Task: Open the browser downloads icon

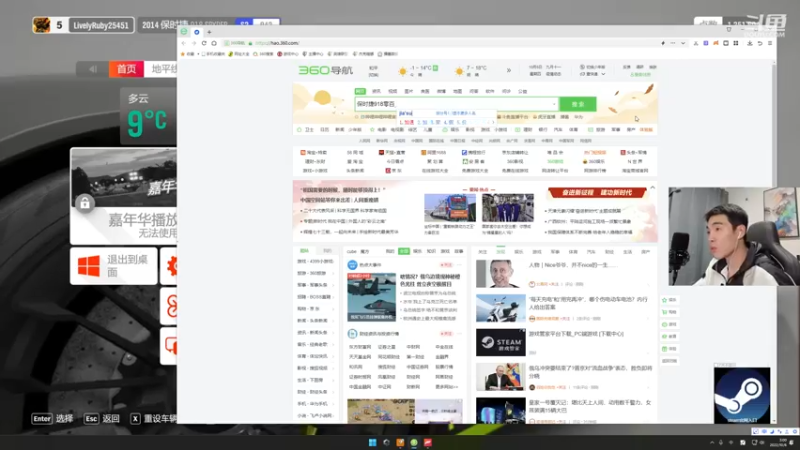Action: coord(749,43)
